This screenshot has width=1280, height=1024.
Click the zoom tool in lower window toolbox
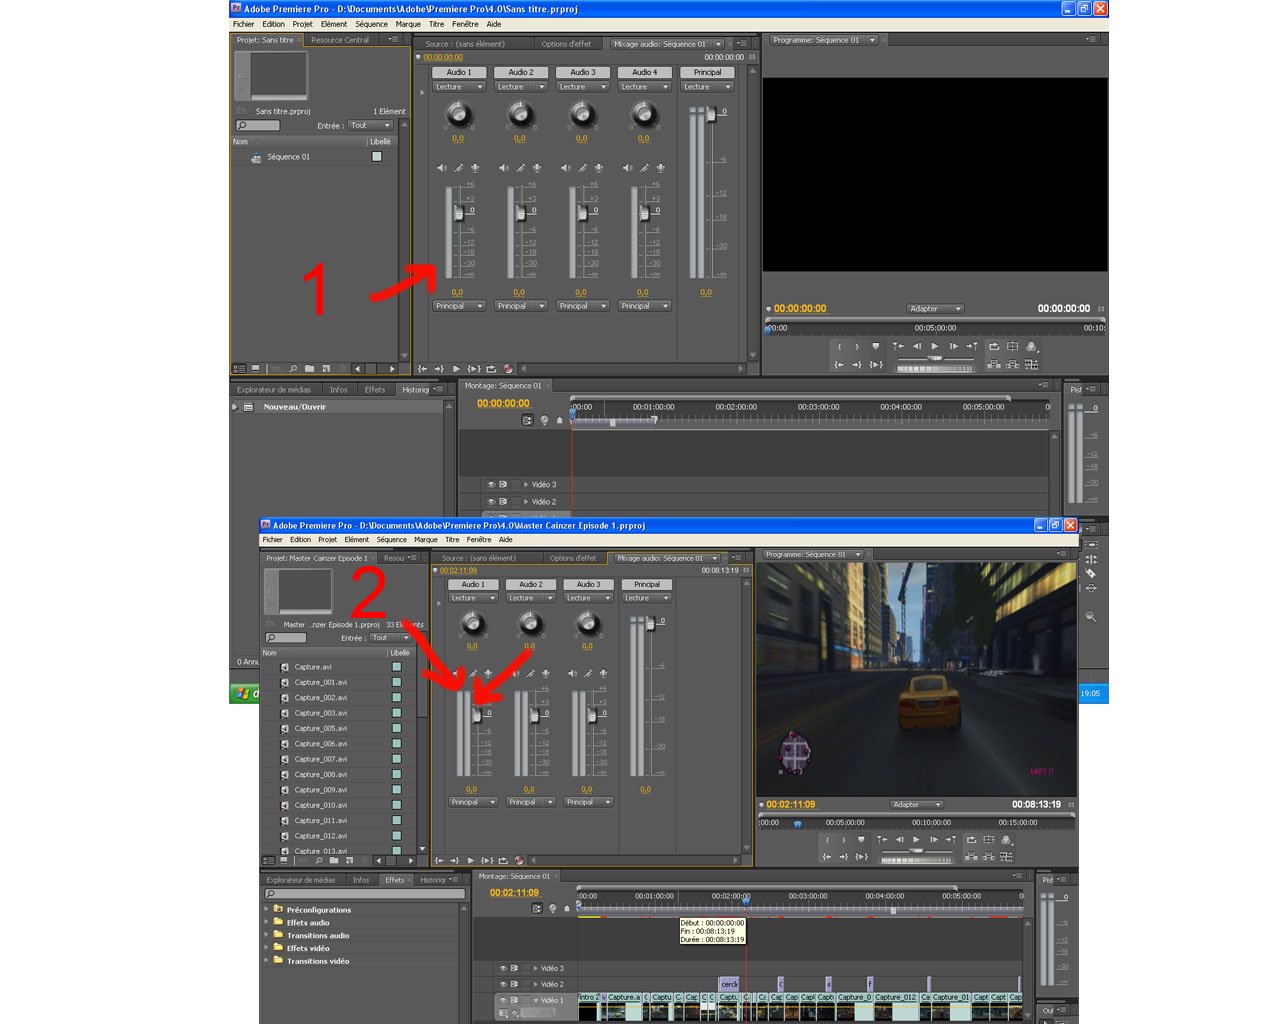pos(1091,618)
